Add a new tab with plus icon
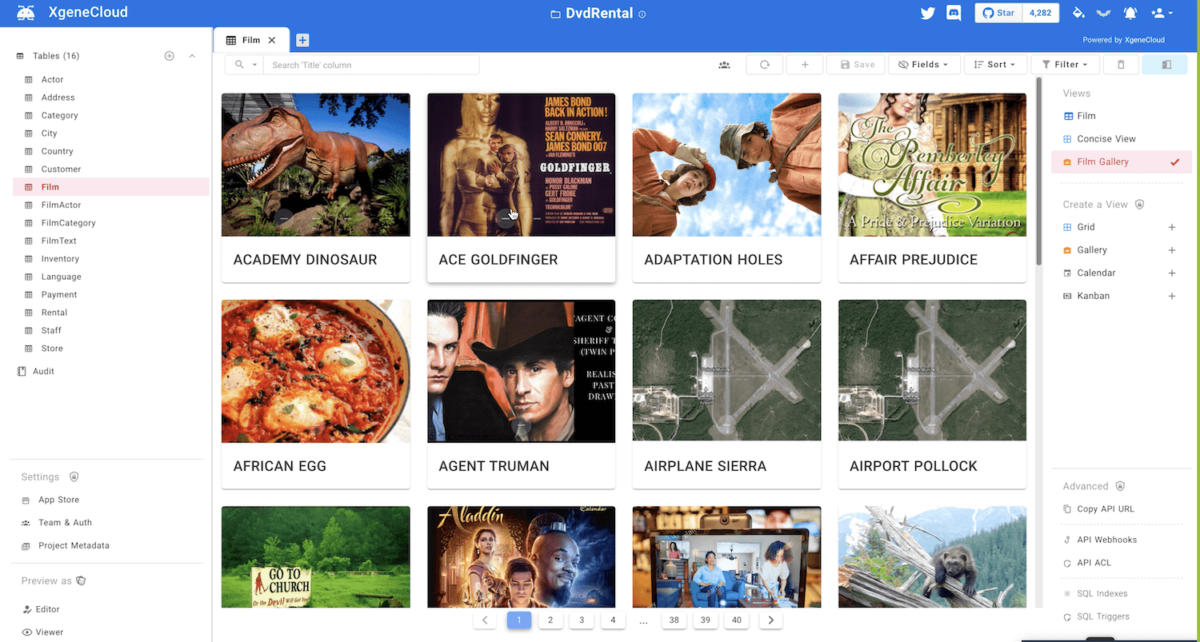 (302, 40)
